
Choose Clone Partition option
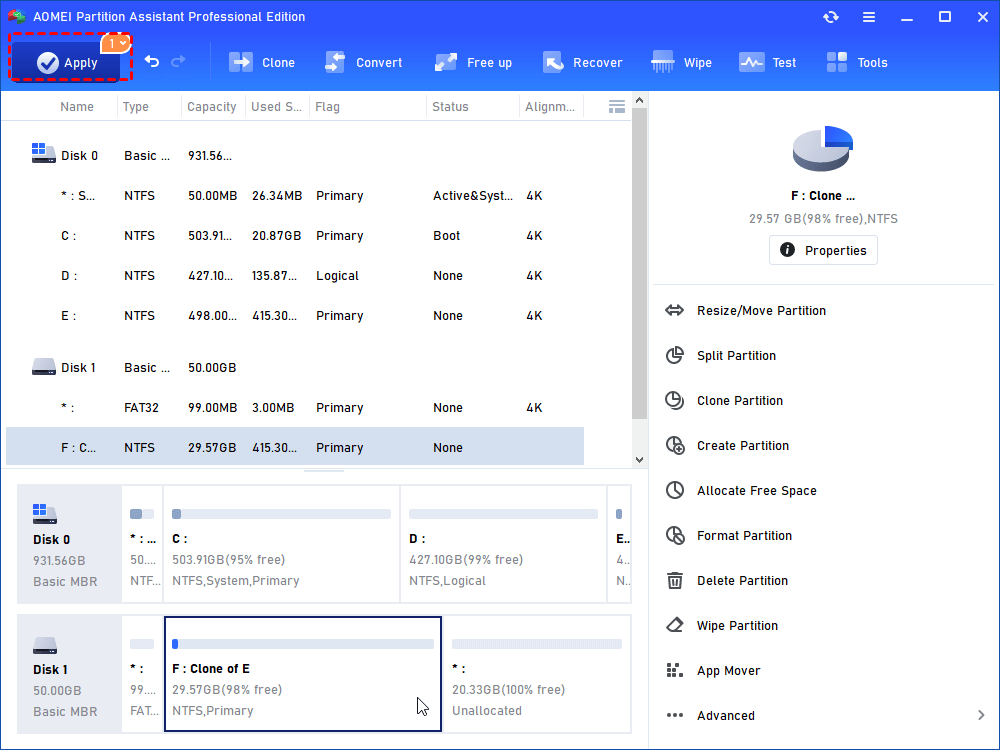[740, 401]
